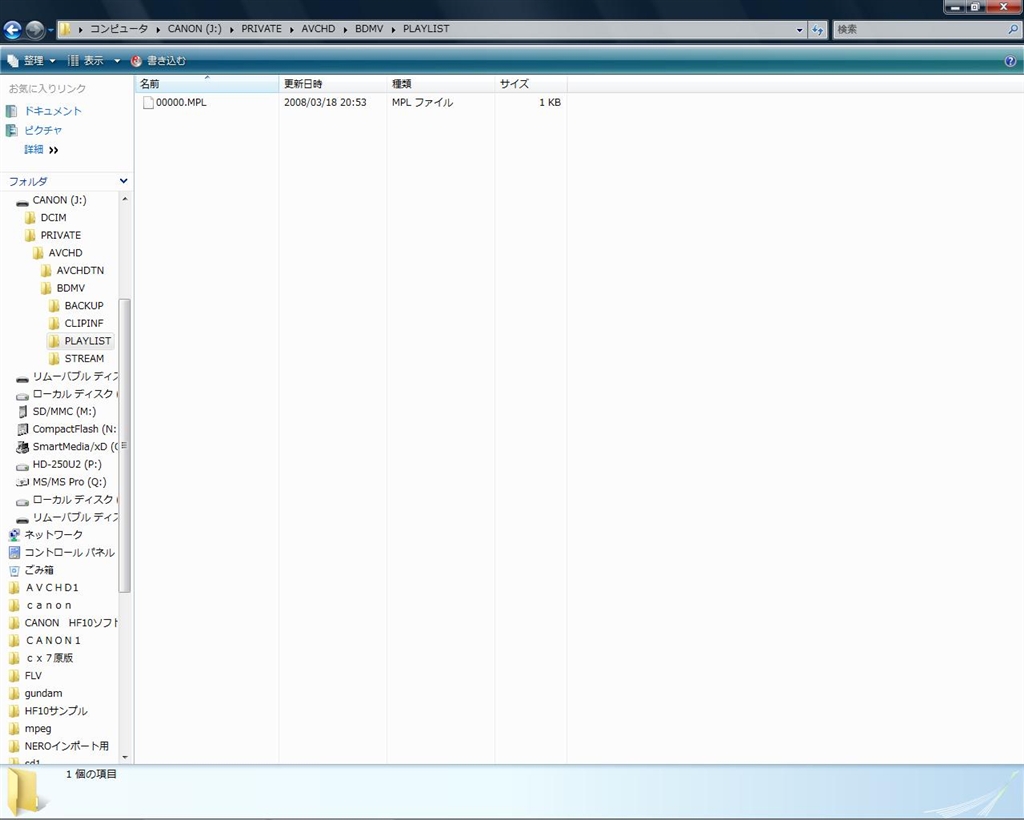Click into the 検索 search box
The width and height of the screenshot is (1024, 820).
(920, 29)
